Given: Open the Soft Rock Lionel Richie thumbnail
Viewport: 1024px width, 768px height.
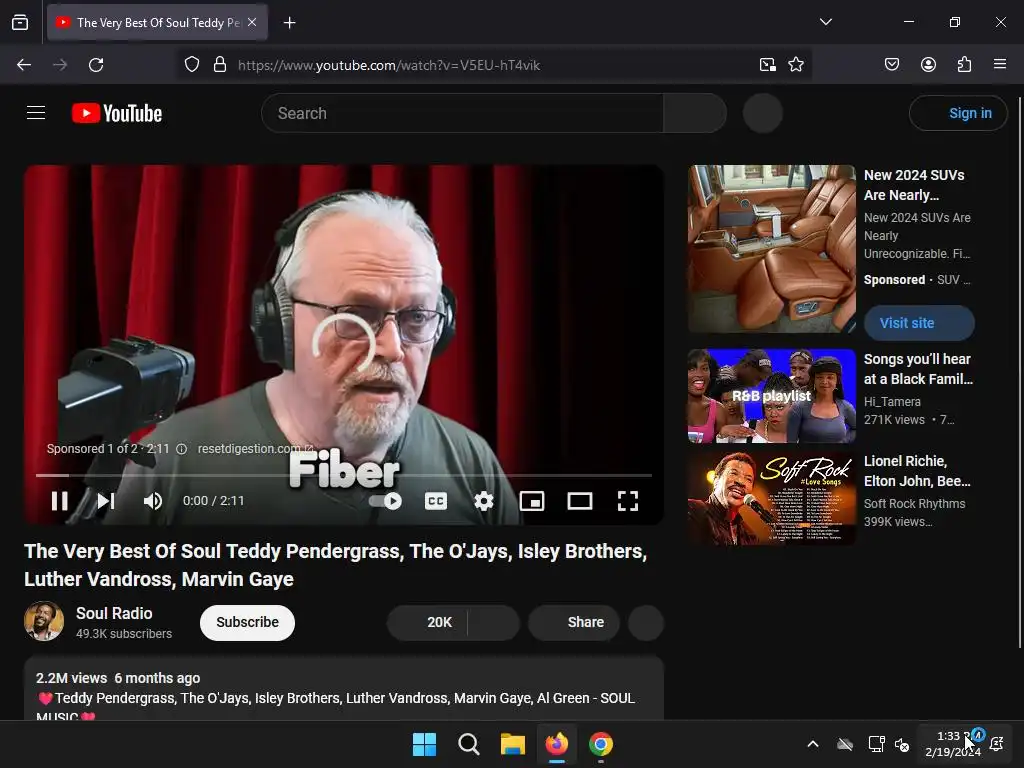Looking at the screenshot, I should [x=771, y=498].
